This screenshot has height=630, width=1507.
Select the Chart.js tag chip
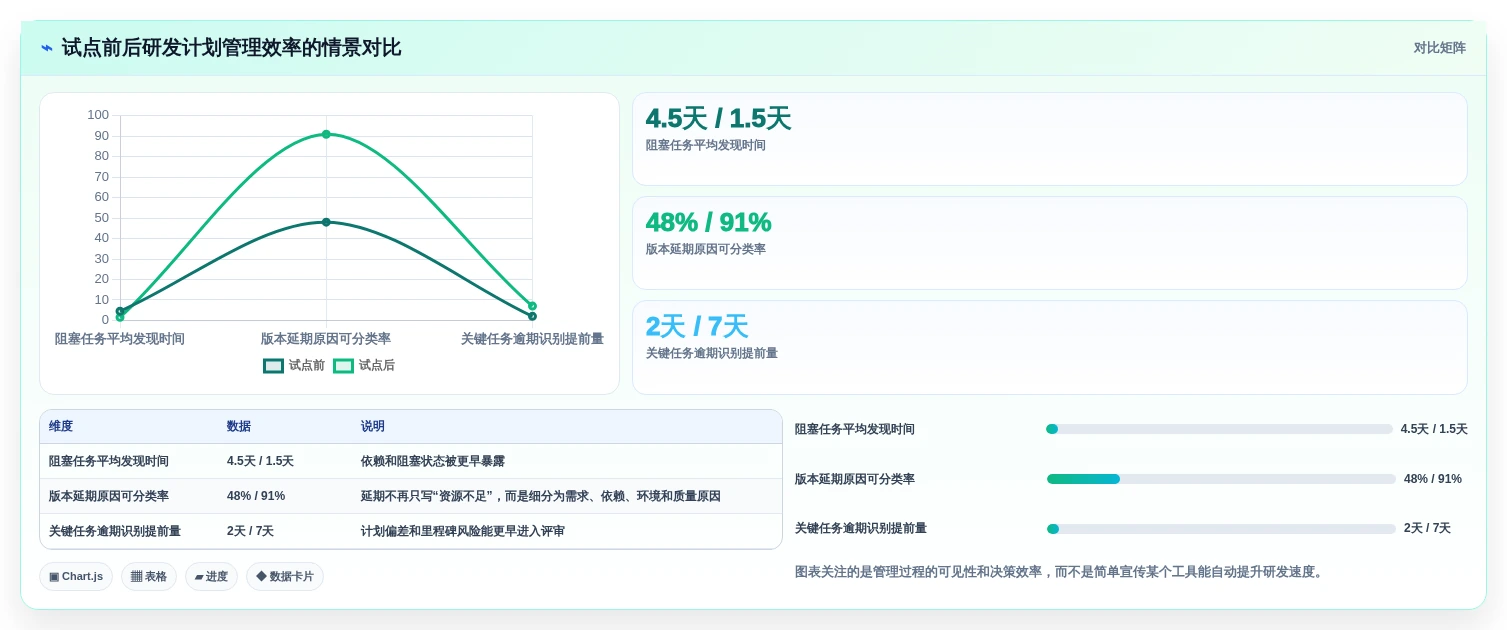(x=76, y=576)
